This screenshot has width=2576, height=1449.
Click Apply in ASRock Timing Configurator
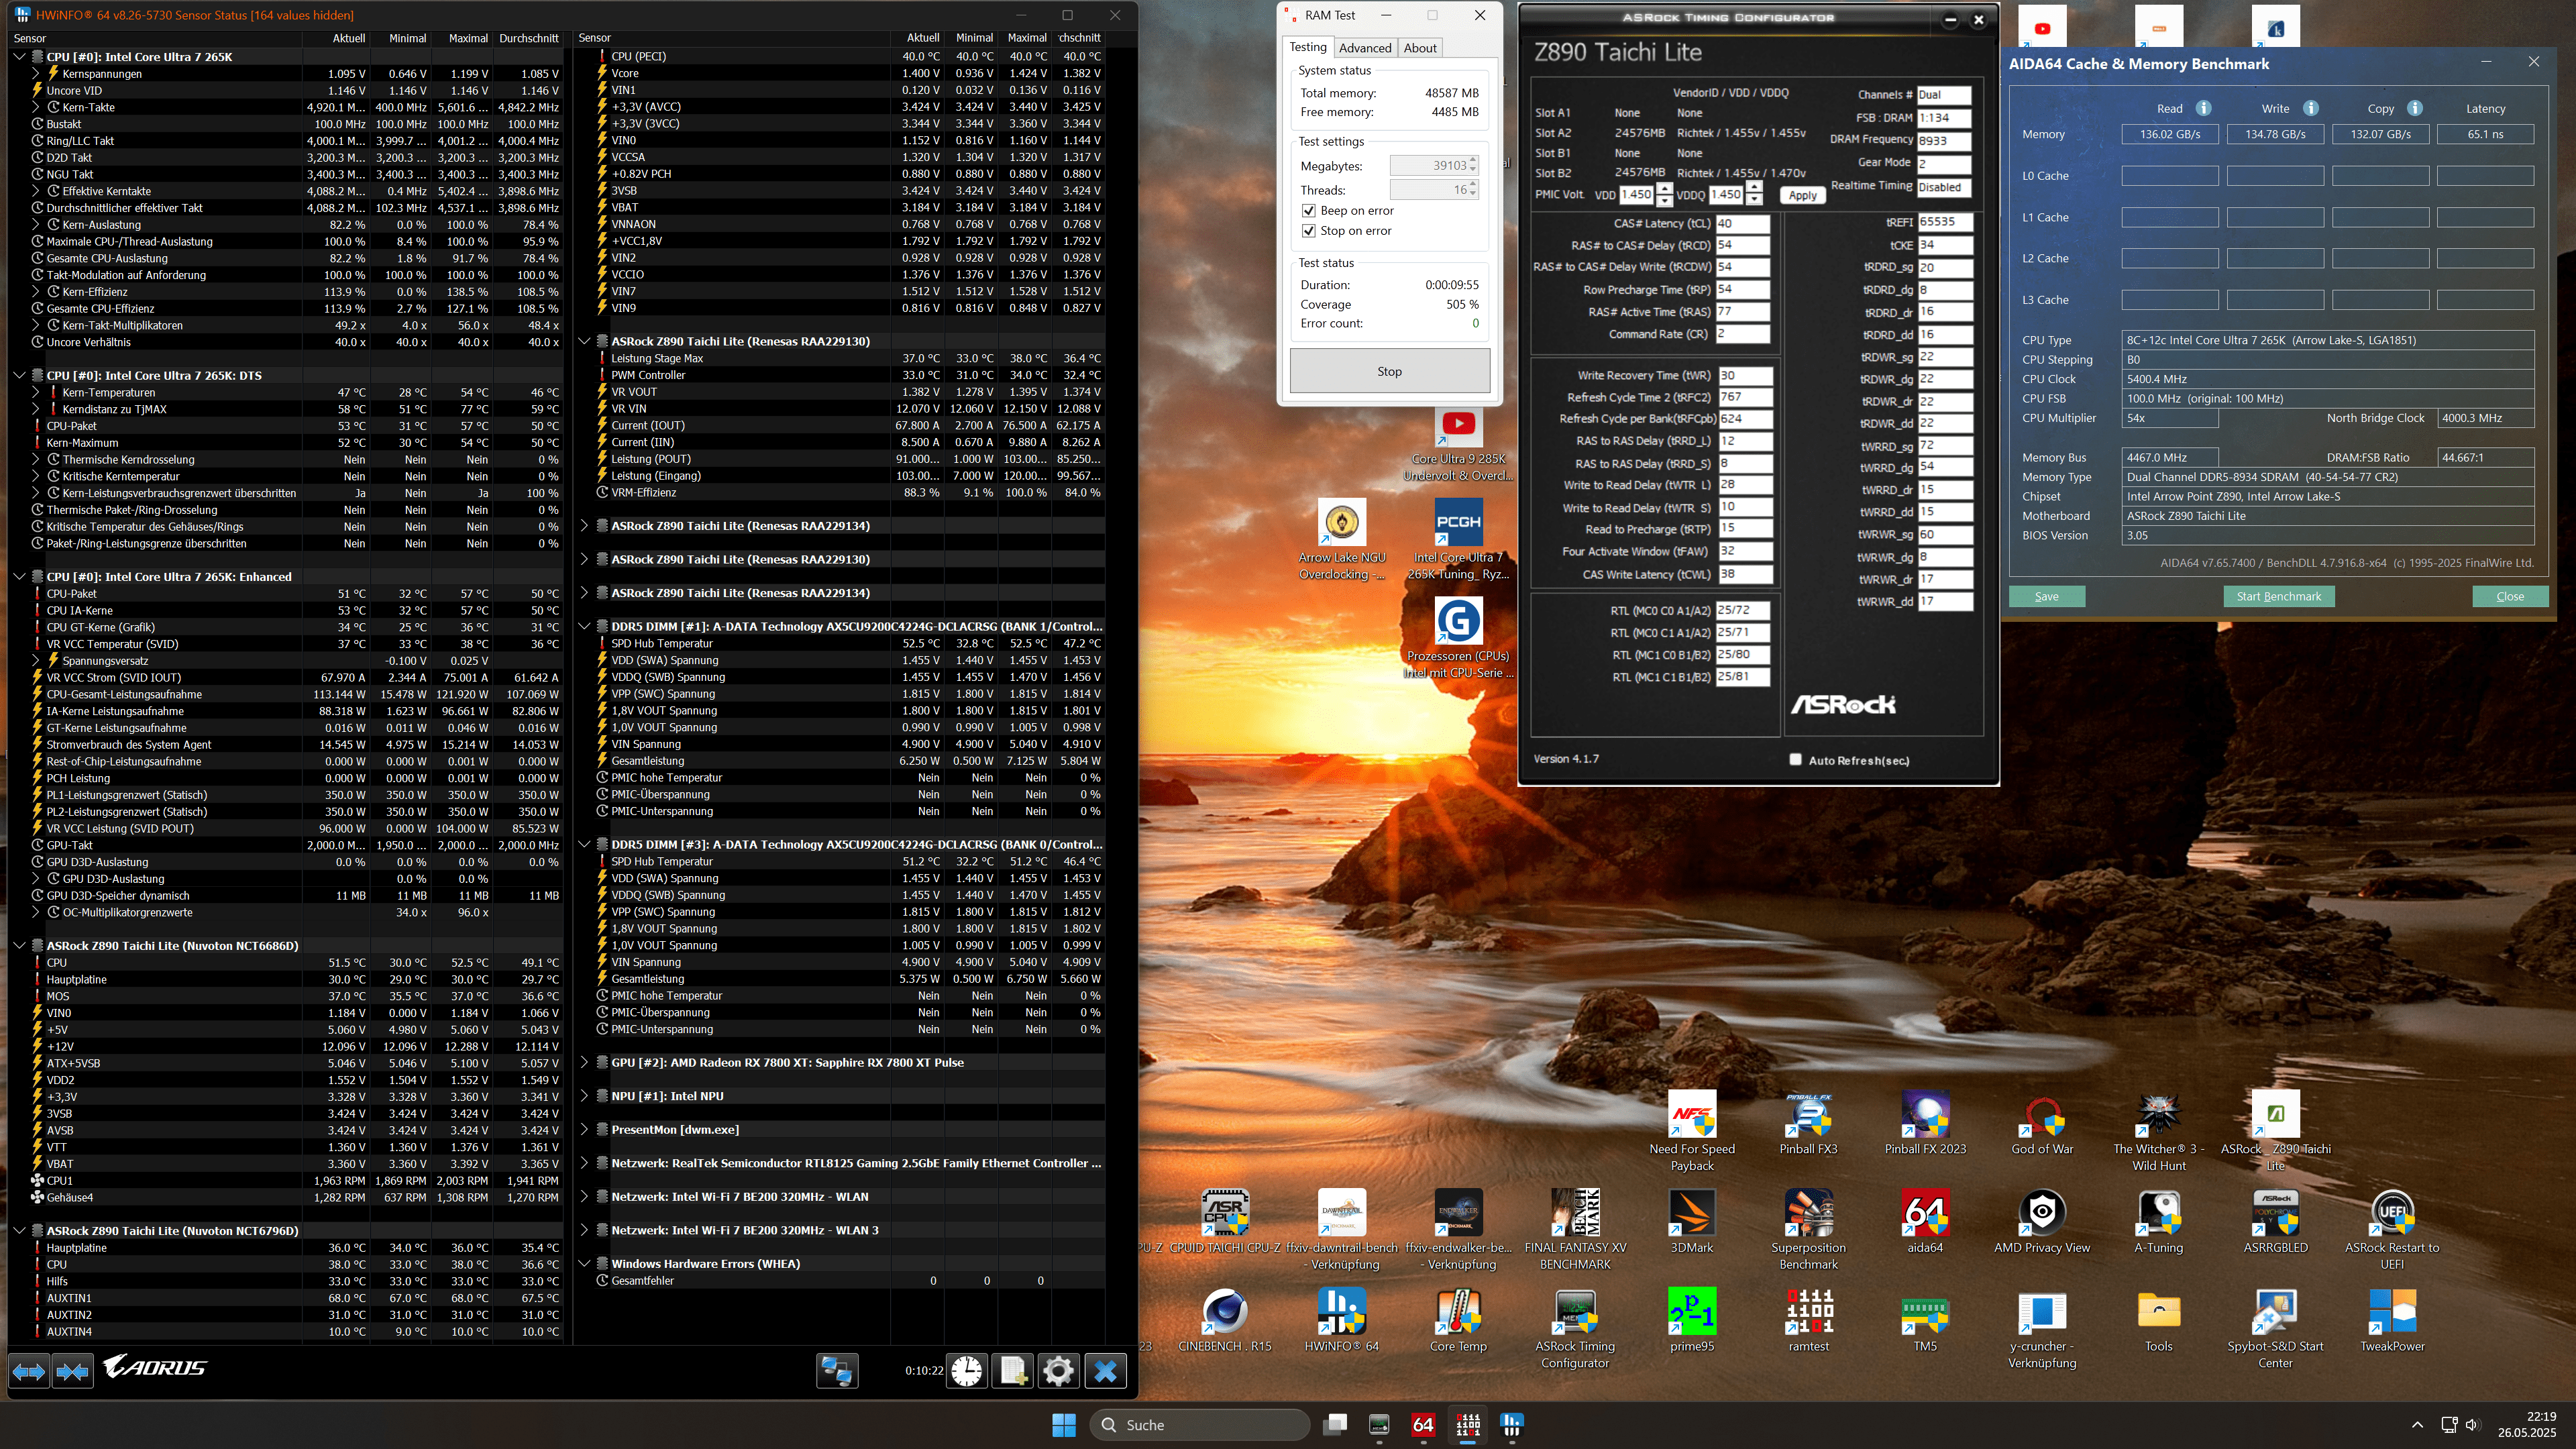click(x=1802, y=195)
